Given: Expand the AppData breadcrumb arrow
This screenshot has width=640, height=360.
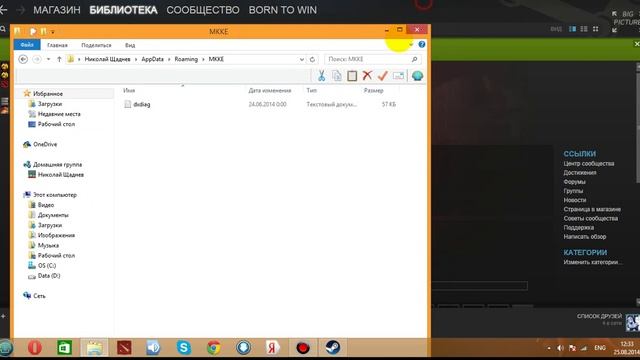Looking at the screenshot, I should point(169,59).
